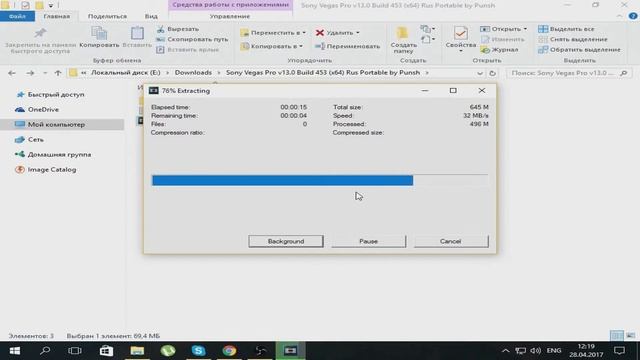The image size is (640, 360).
Task: Click Снять выделение in ribbon
Action: (x=573, y=39)
